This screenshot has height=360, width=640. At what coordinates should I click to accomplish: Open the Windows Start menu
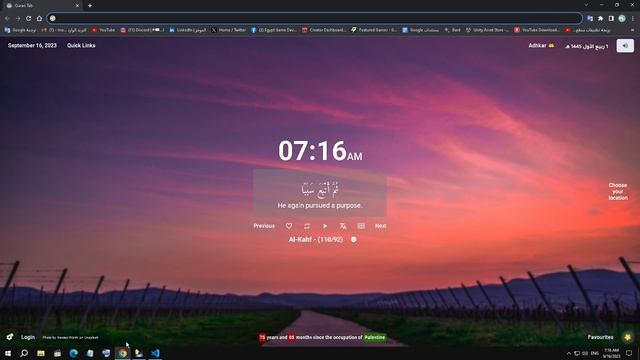(8, 353)
